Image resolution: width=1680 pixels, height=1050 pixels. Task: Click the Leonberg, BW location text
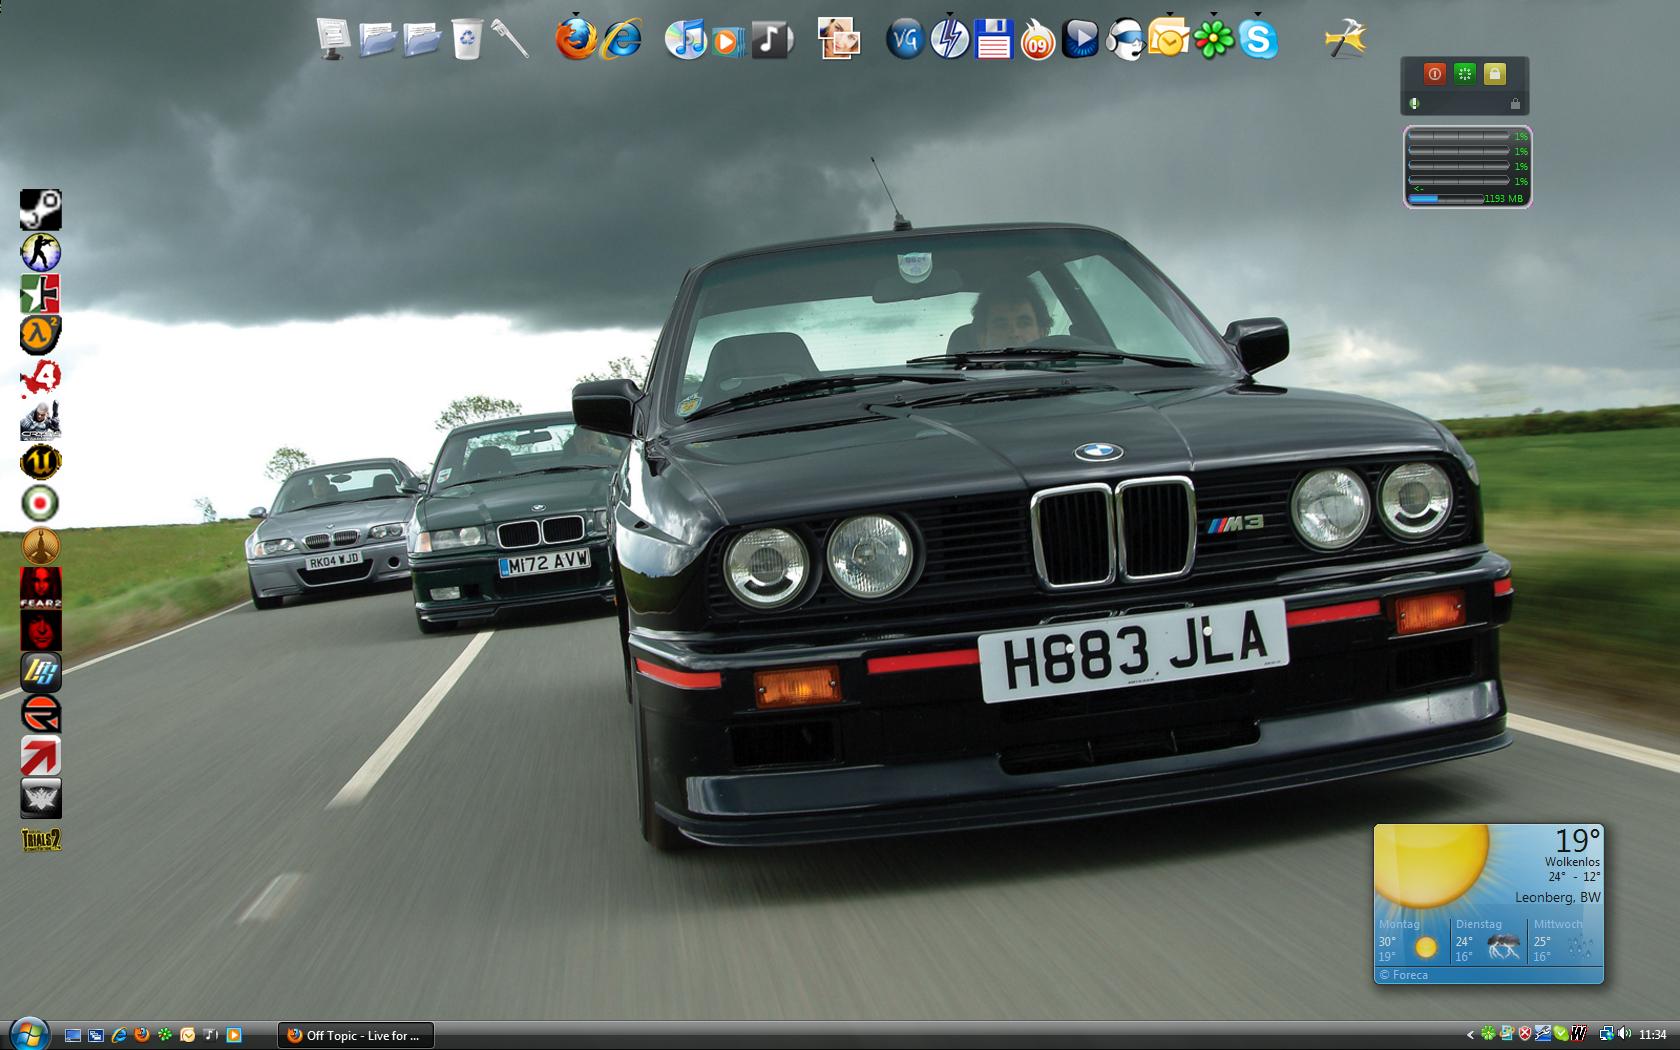[1558, 897]
